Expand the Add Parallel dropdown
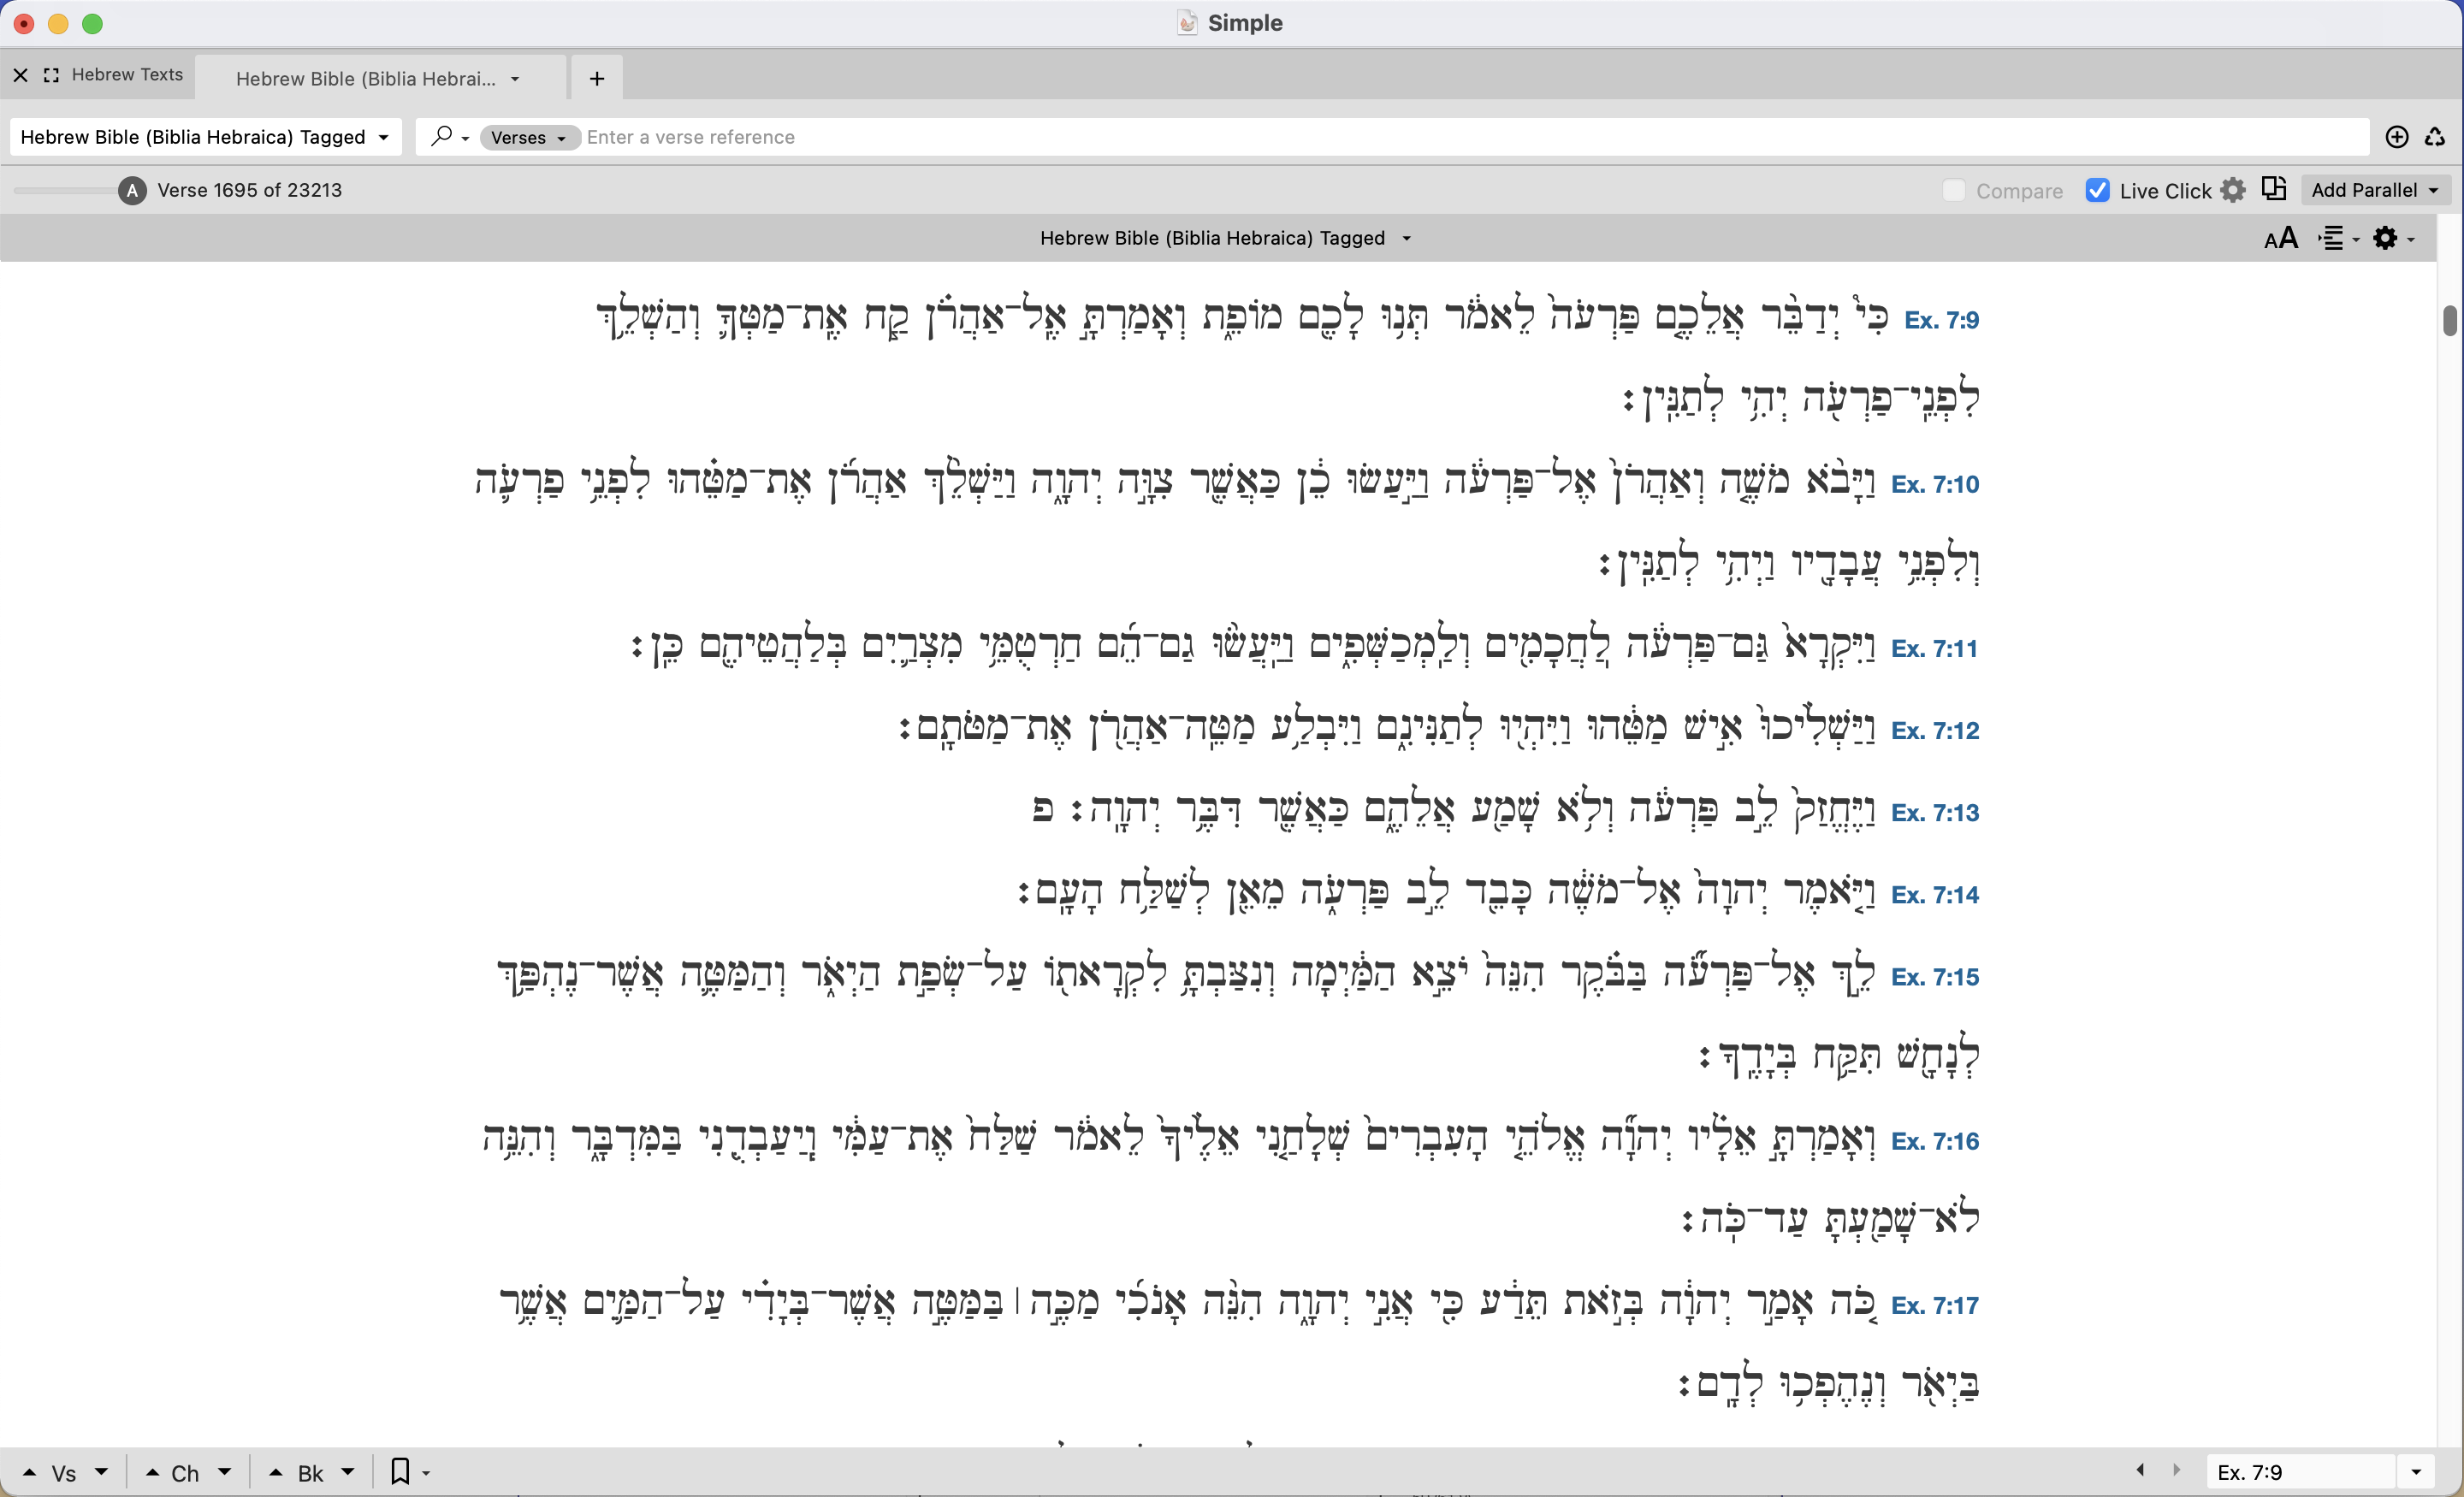The height and width of the screenshot is (1497, 2464). 2374,190
